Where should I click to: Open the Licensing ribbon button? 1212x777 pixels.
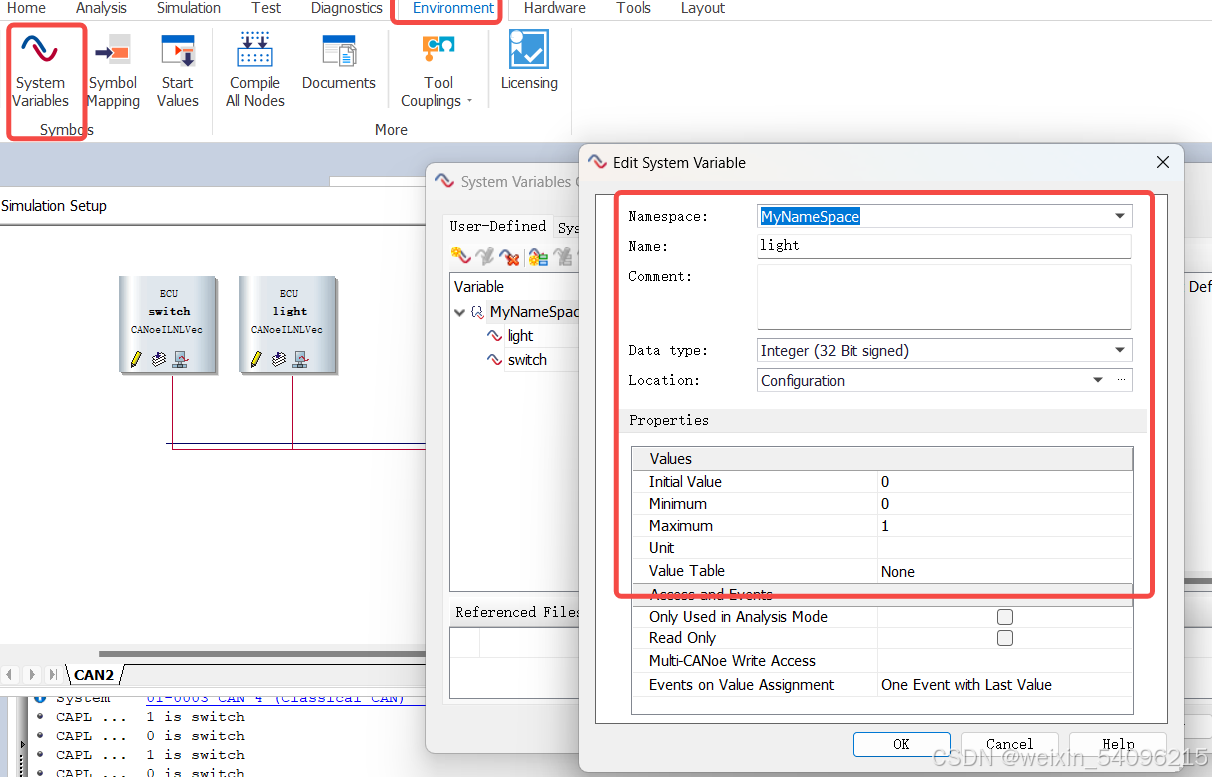[x=529, y=62]
